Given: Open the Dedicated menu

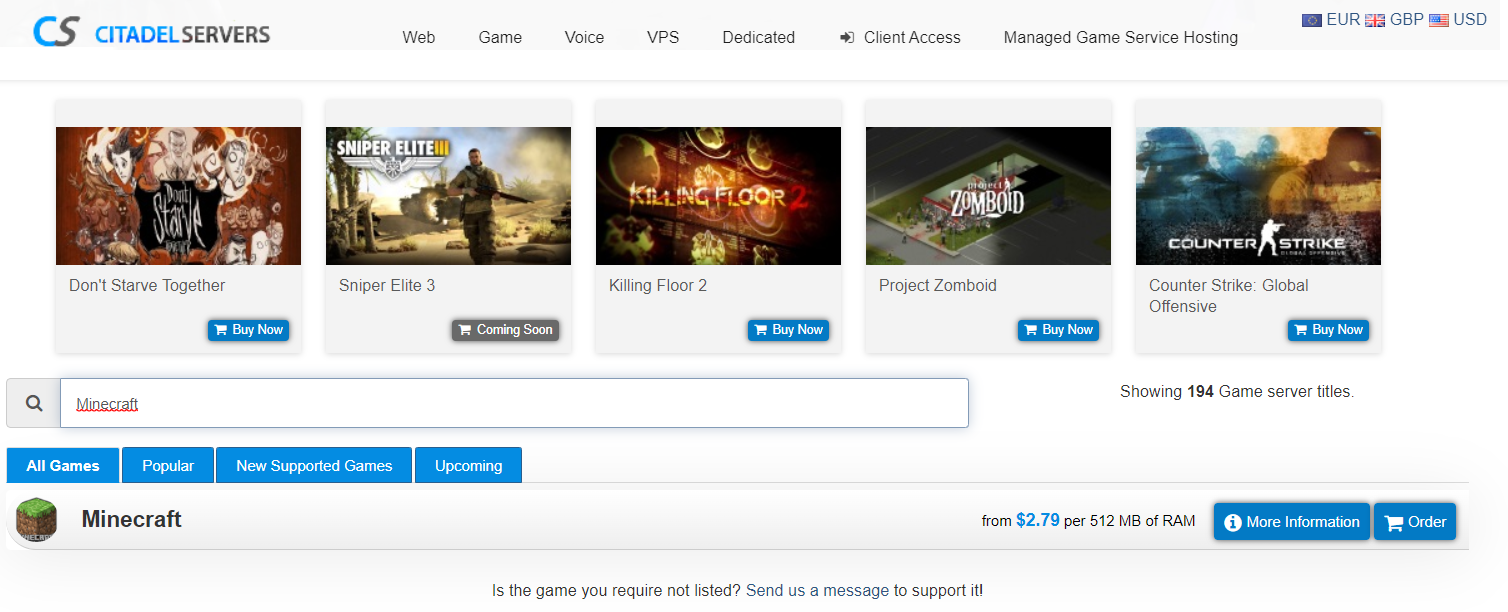Looking at the screenshot, I should 759,37.
